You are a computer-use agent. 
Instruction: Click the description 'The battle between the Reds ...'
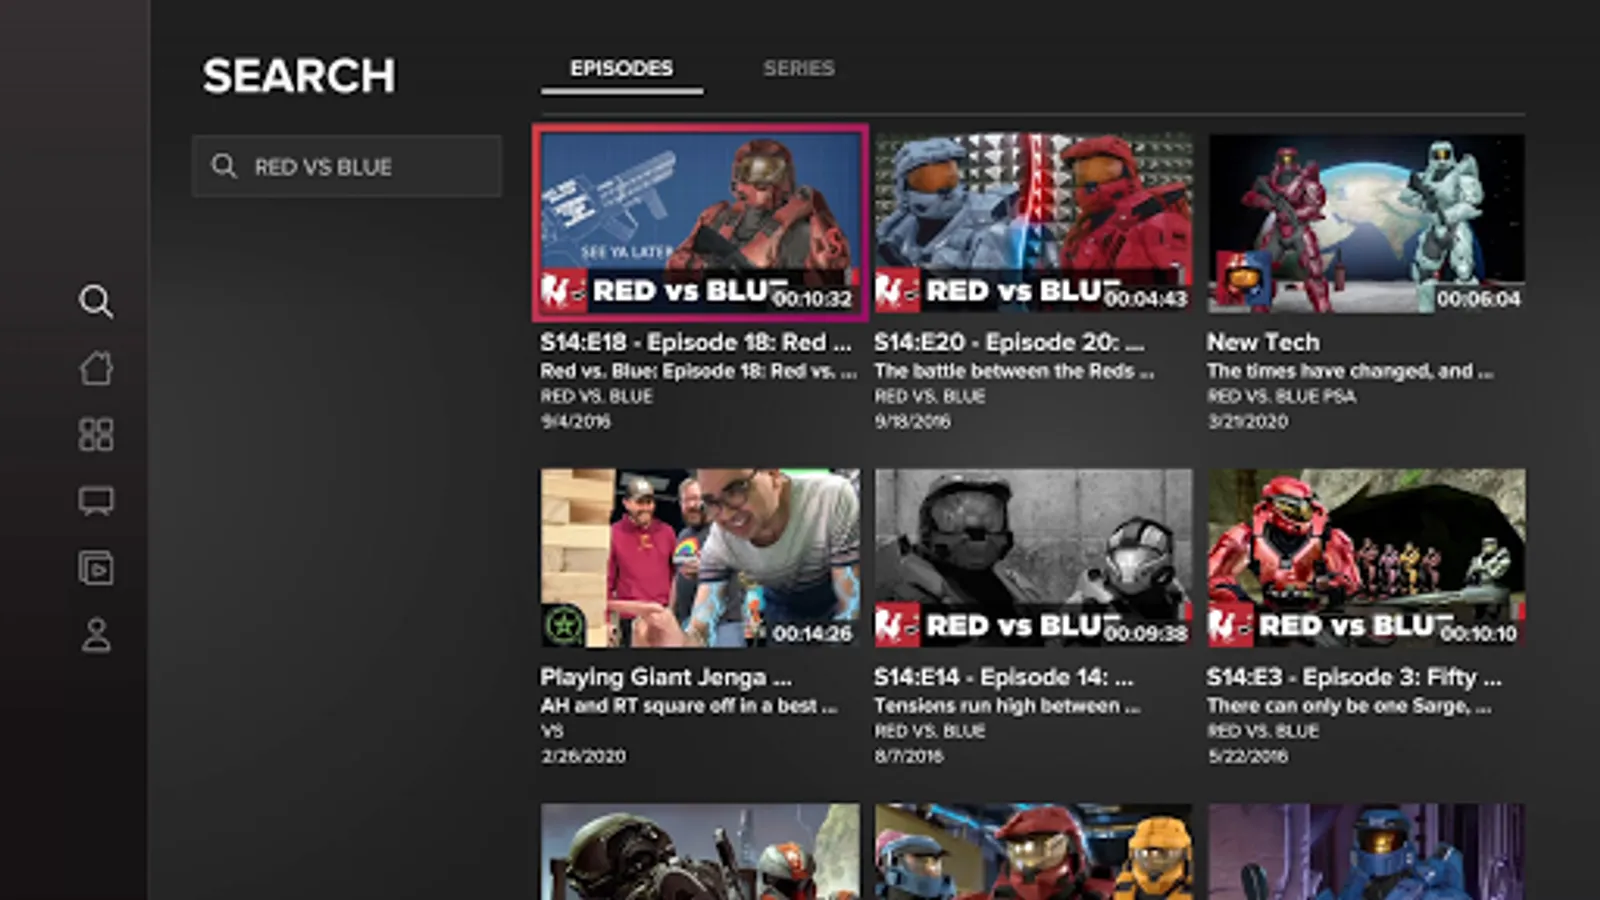(x=1014, y=371)
